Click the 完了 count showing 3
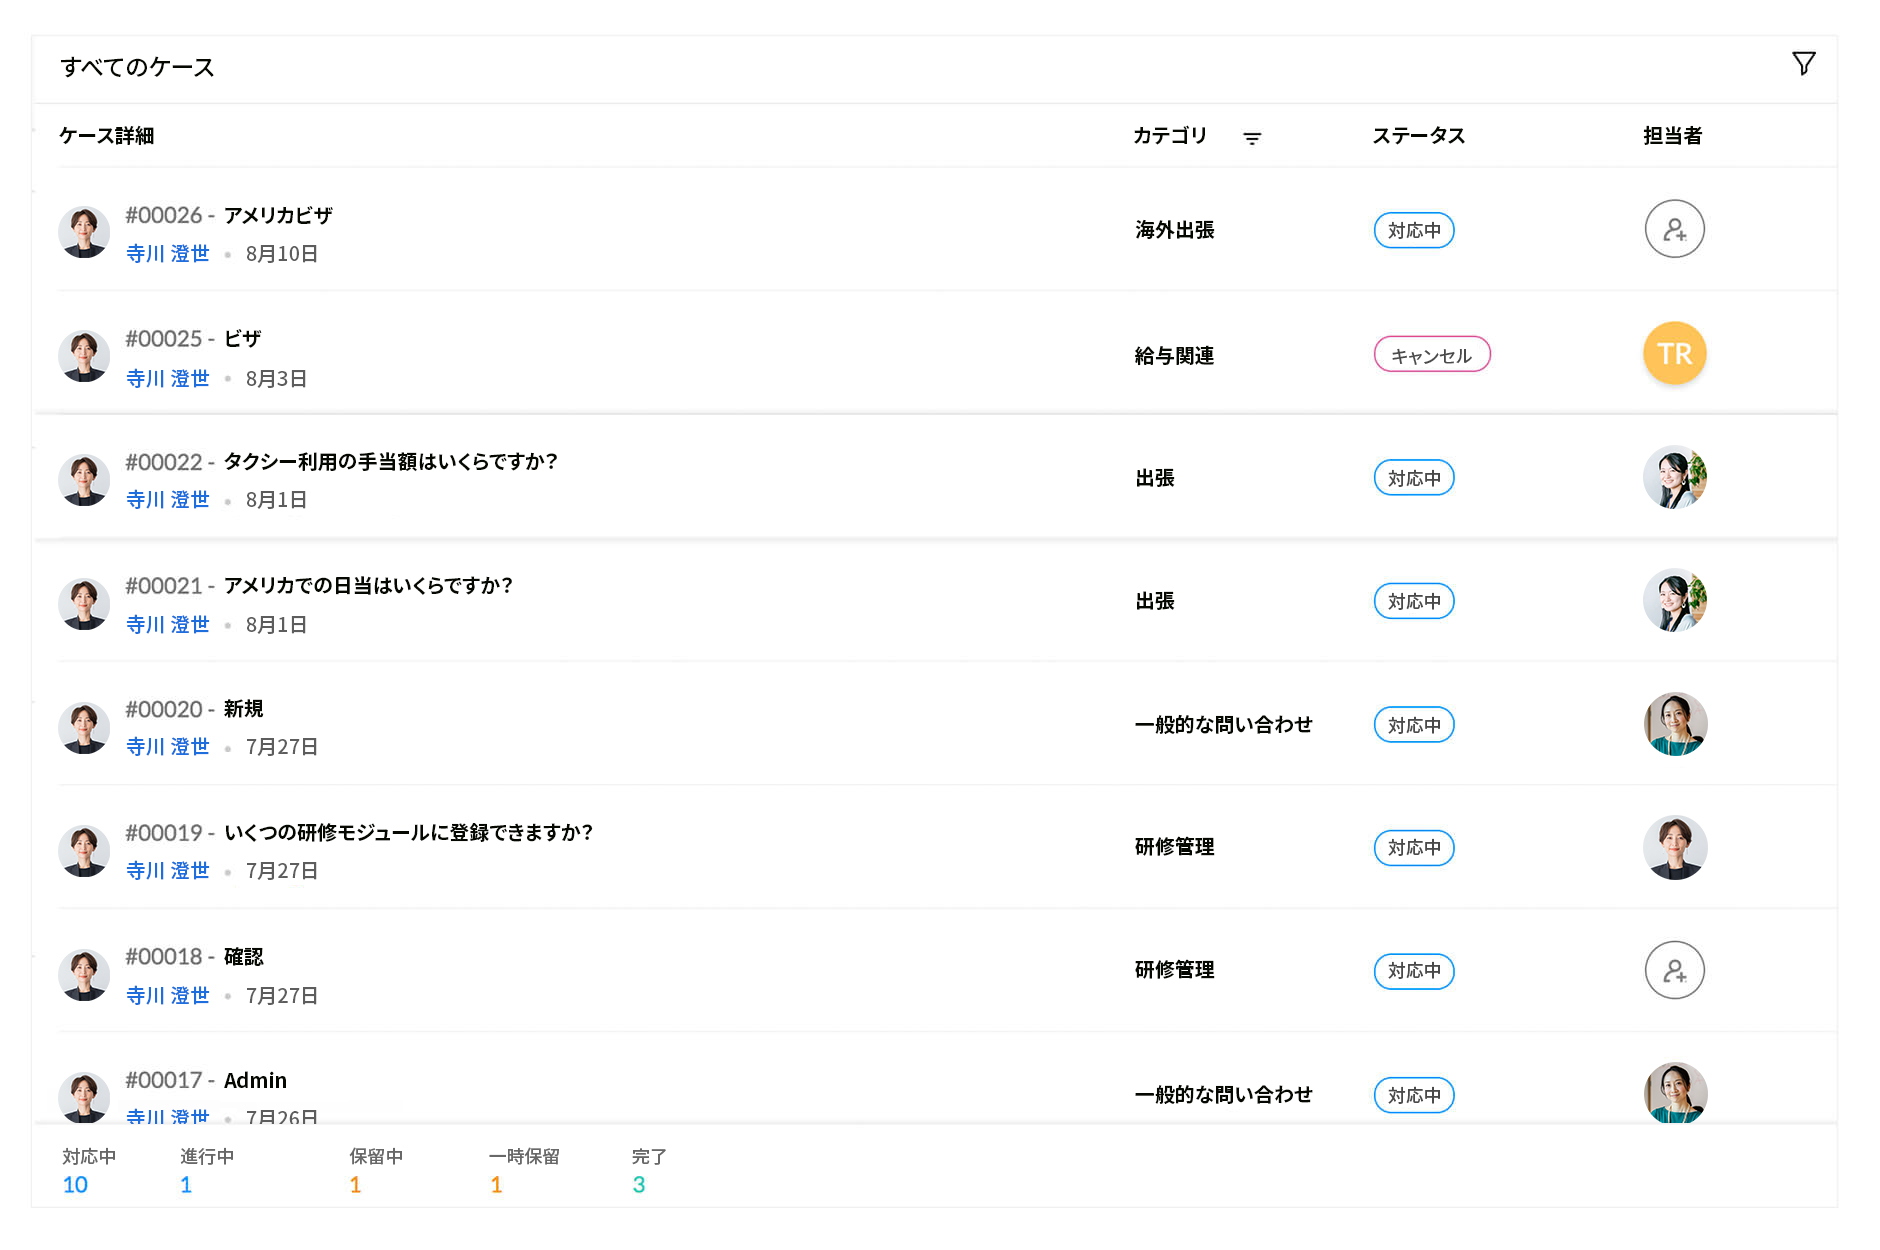Image resolution: width=1880 pixels, height=1250 pixels. point(639,1184)
